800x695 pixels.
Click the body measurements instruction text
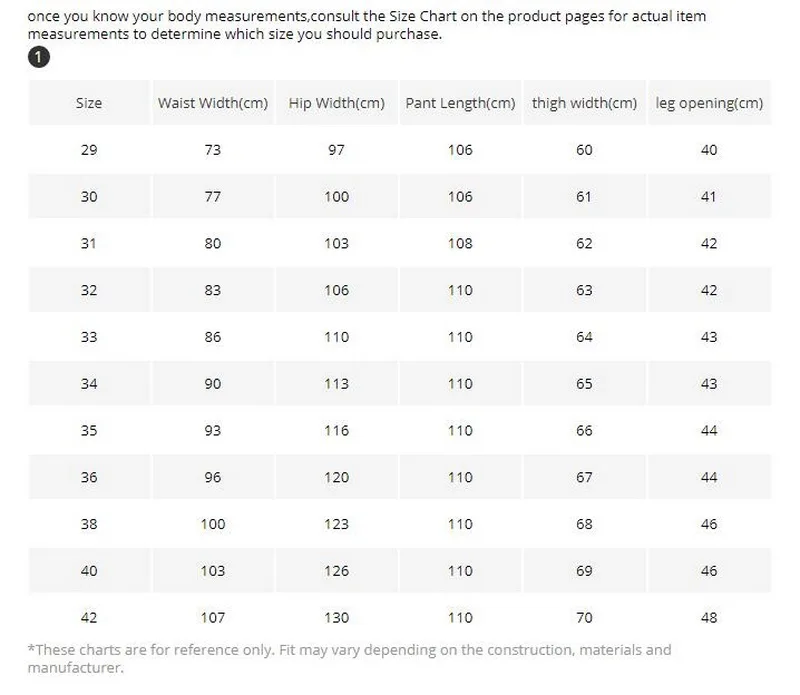(367, 25)
